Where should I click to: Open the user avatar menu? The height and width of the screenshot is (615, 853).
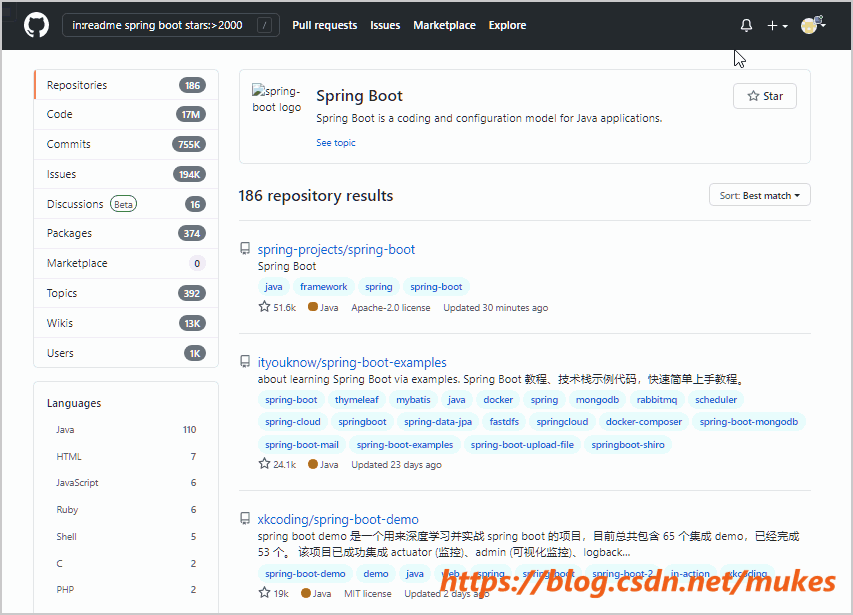(813, 25)
